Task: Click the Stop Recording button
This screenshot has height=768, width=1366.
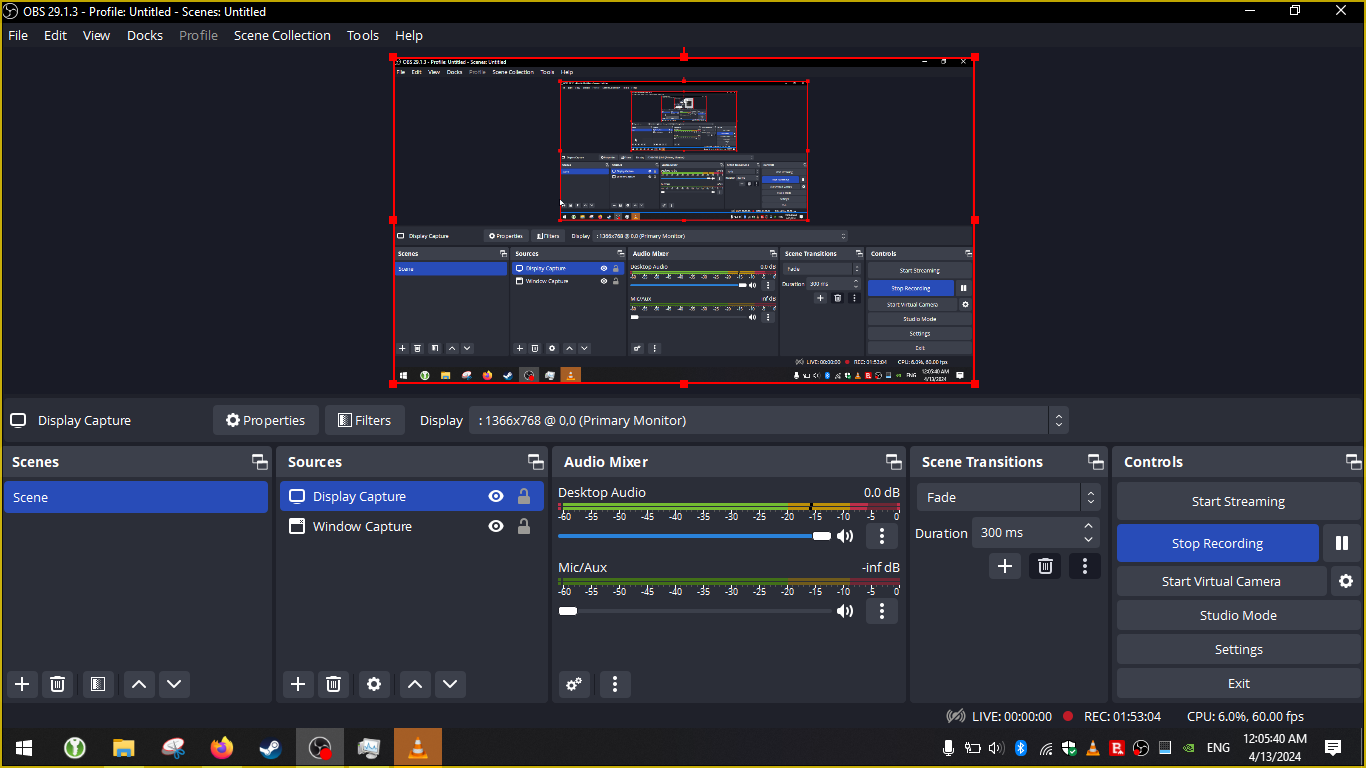Action: (x=1217, y=543)
